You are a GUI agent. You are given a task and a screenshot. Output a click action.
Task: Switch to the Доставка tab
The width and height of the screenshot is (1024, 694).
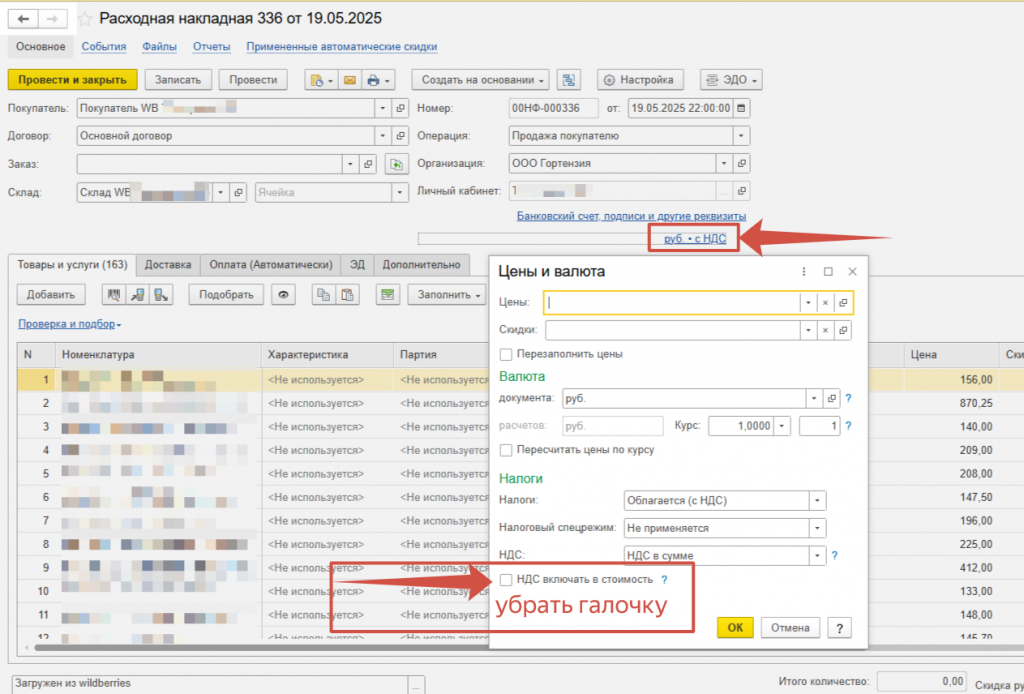pos(167,264)
